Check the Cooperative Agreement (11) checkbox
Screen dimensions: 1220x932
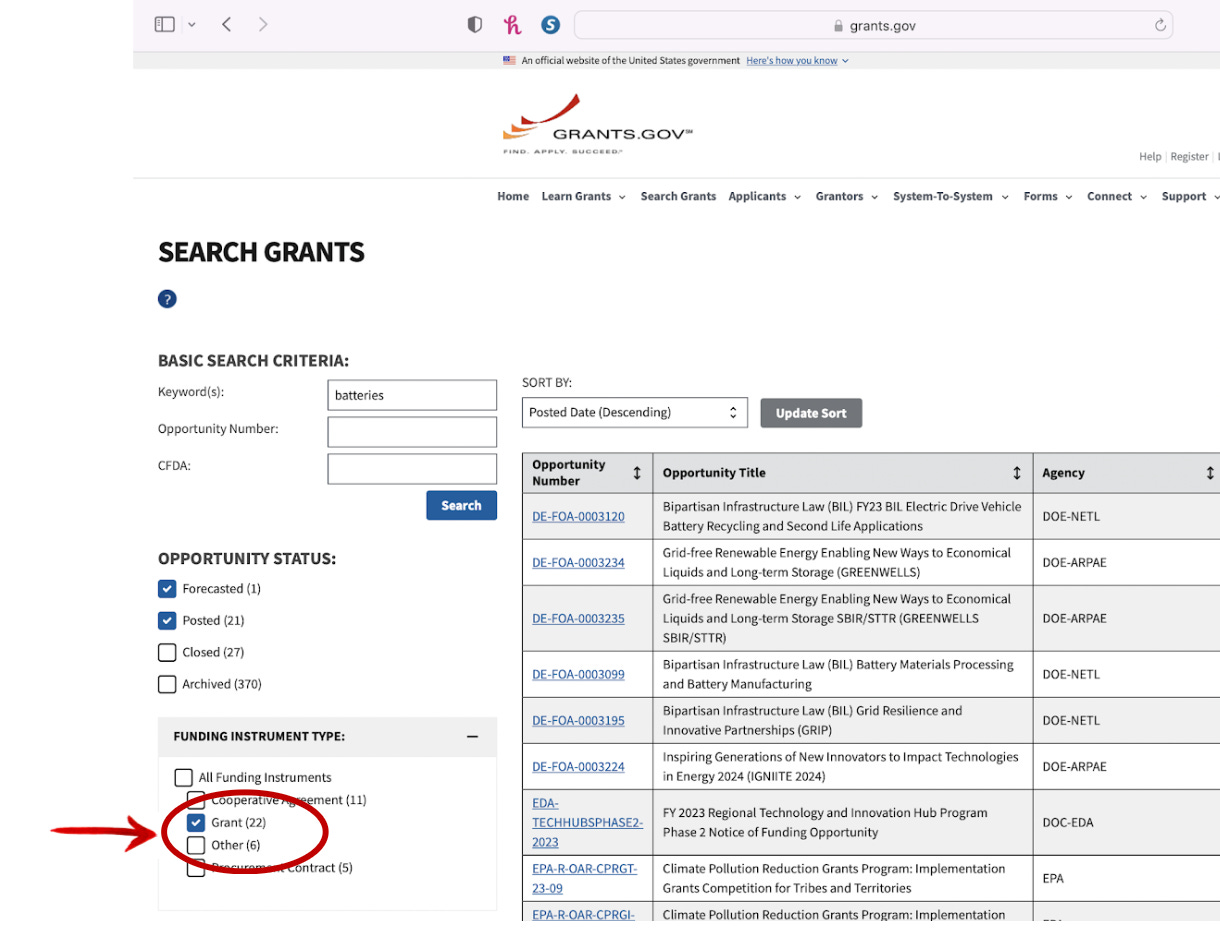196,801
